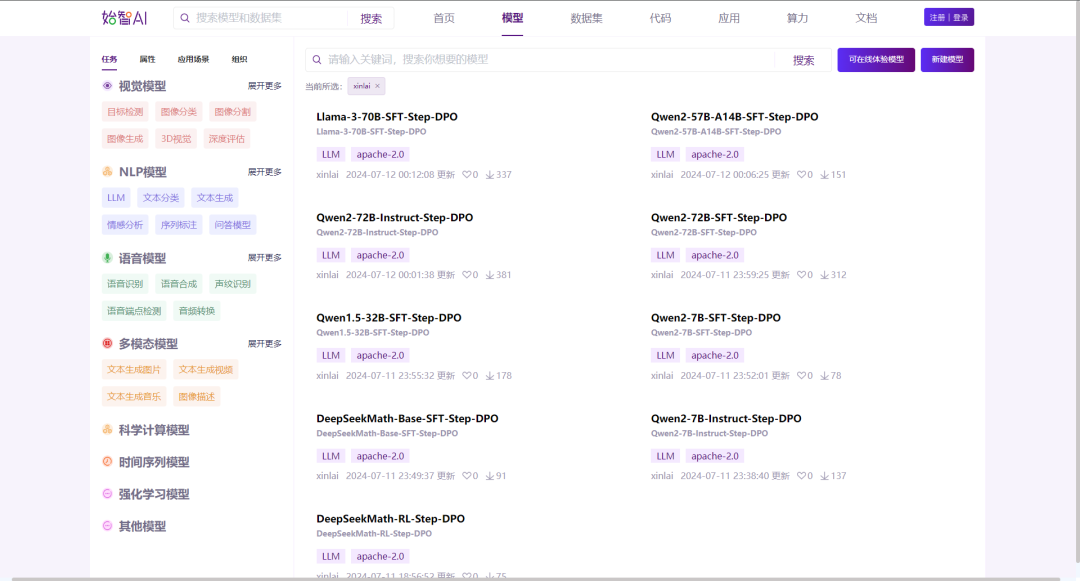
Task: Expand more 语音模型 tasks with 展开更多
Action: click(x=264, y=257)
